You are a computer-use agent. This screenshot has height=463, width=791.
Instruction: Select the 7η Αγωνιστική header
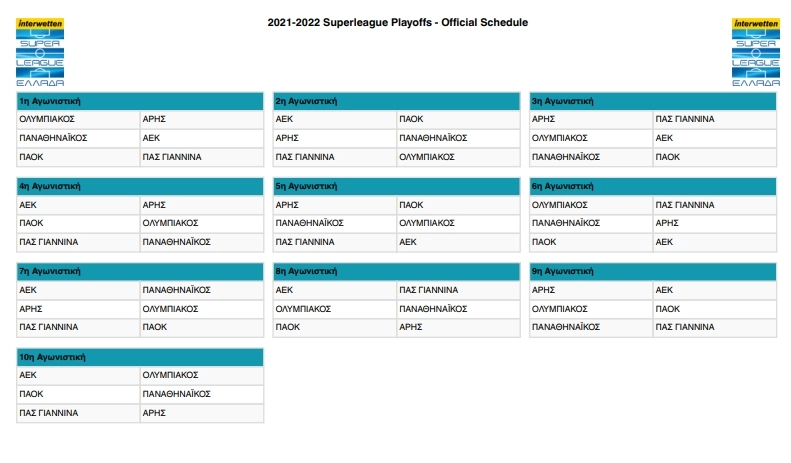pos(140,271)
